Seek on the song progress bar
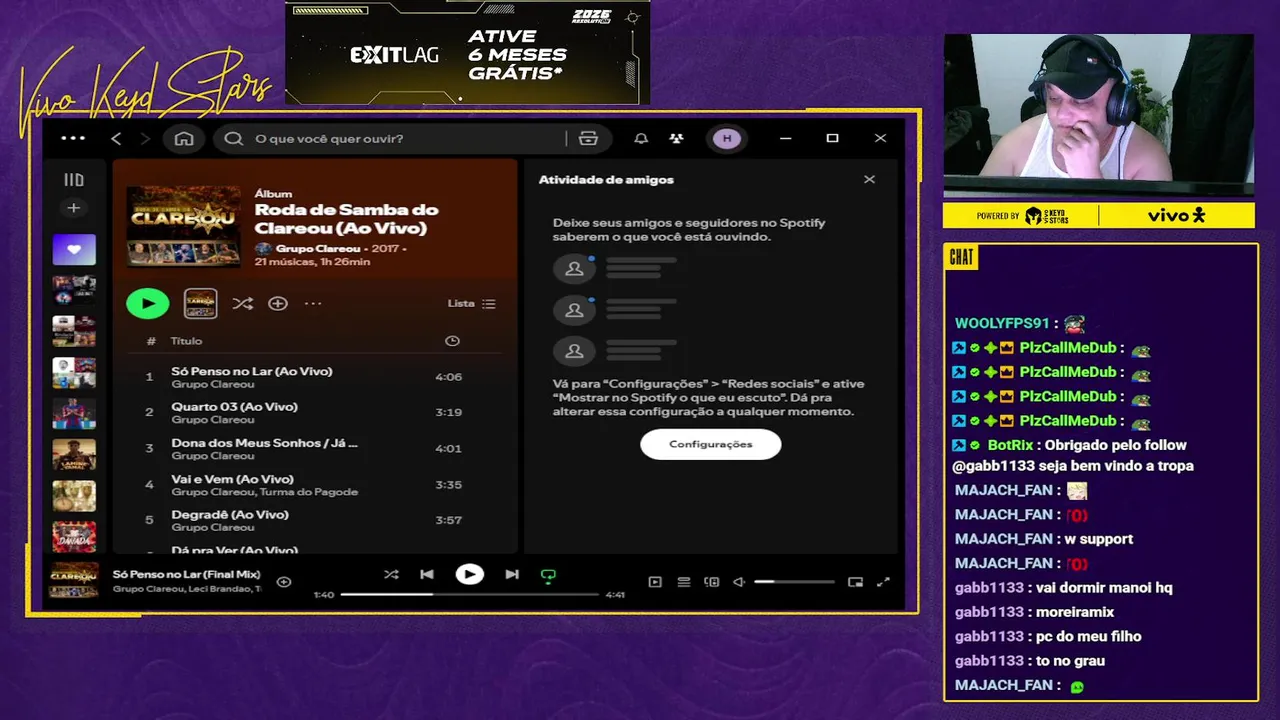This screenshot has height=720, width=1280. click(469, 595)
